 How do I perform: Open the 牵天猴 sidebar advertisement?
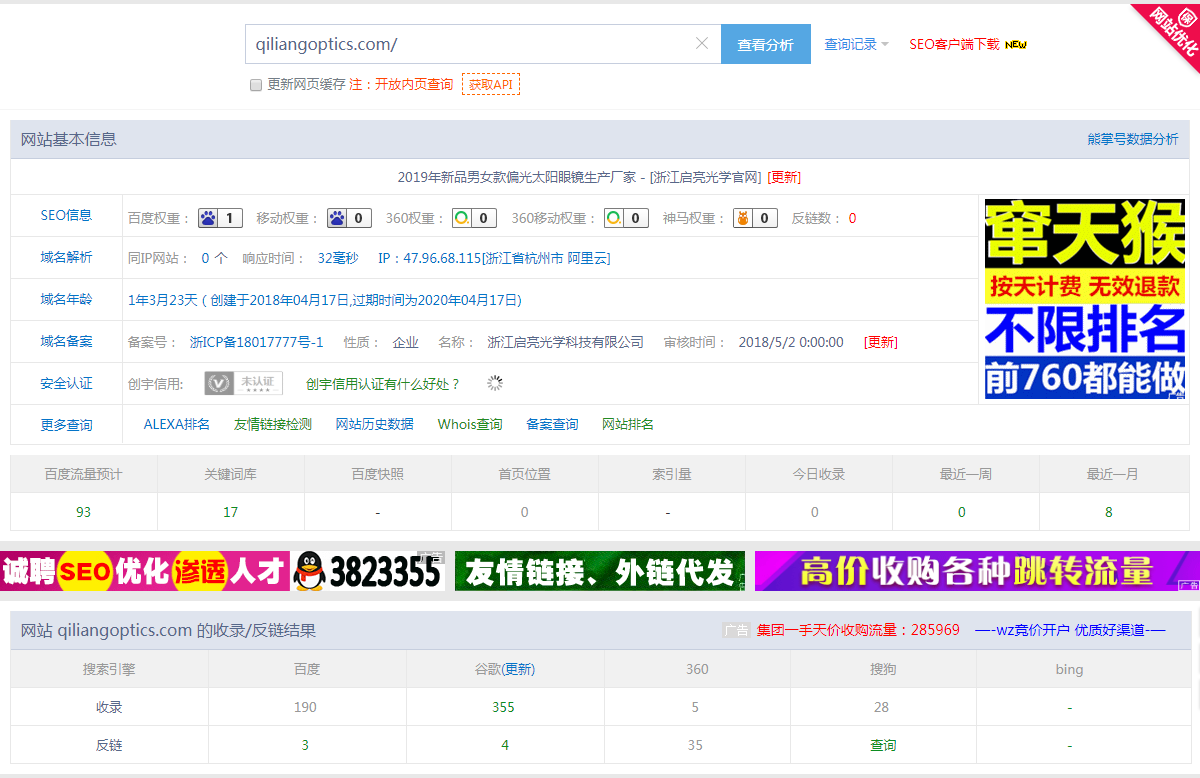pyautogui.click(x=1085, y=299)
